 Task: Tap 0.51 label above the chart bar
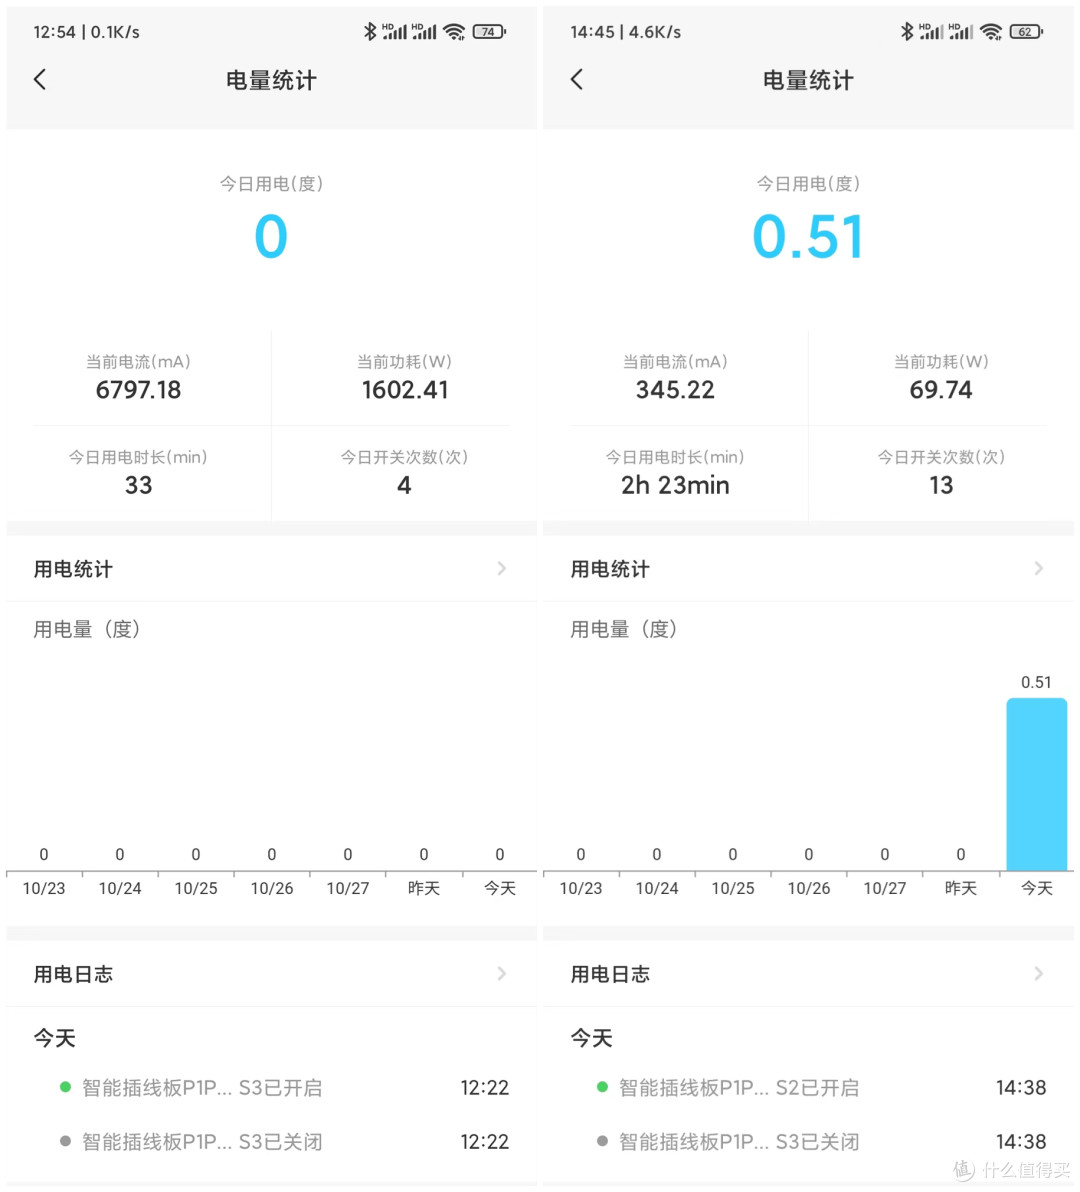coord(1036,682)
